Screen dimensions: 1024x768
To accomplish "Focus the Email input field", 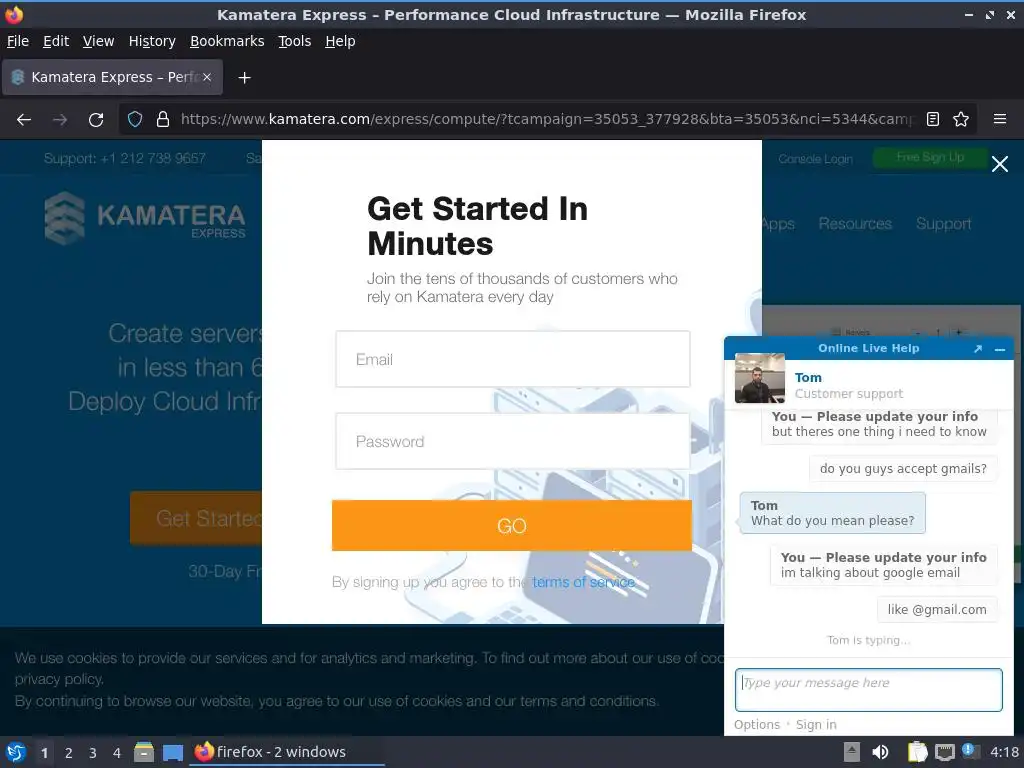I will click(513, 359).
